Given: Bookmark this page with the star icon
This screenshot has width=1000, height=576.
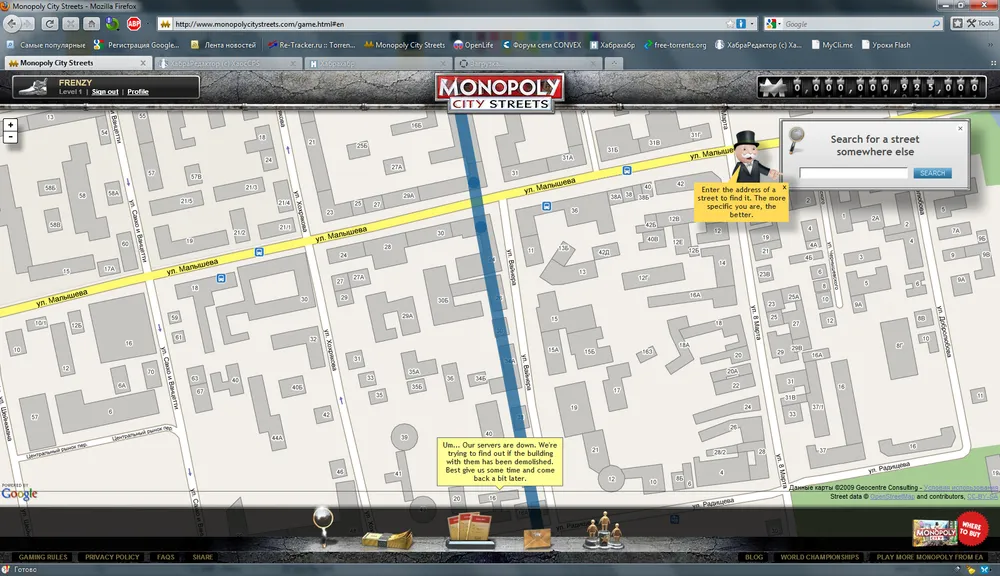Looking at the screenshot, I should 730,24.
